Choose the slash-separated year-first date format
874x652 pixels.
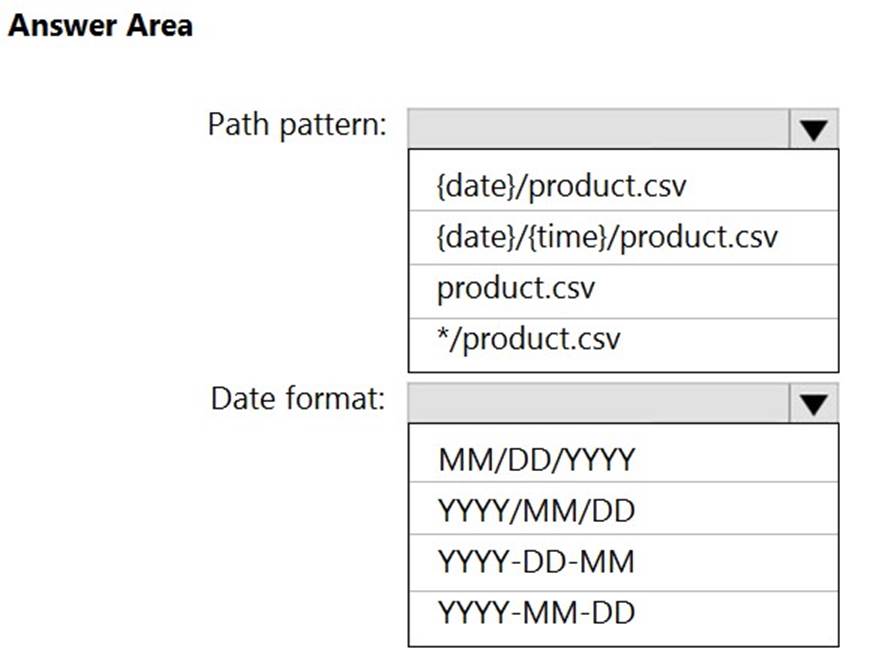[536, 511]
